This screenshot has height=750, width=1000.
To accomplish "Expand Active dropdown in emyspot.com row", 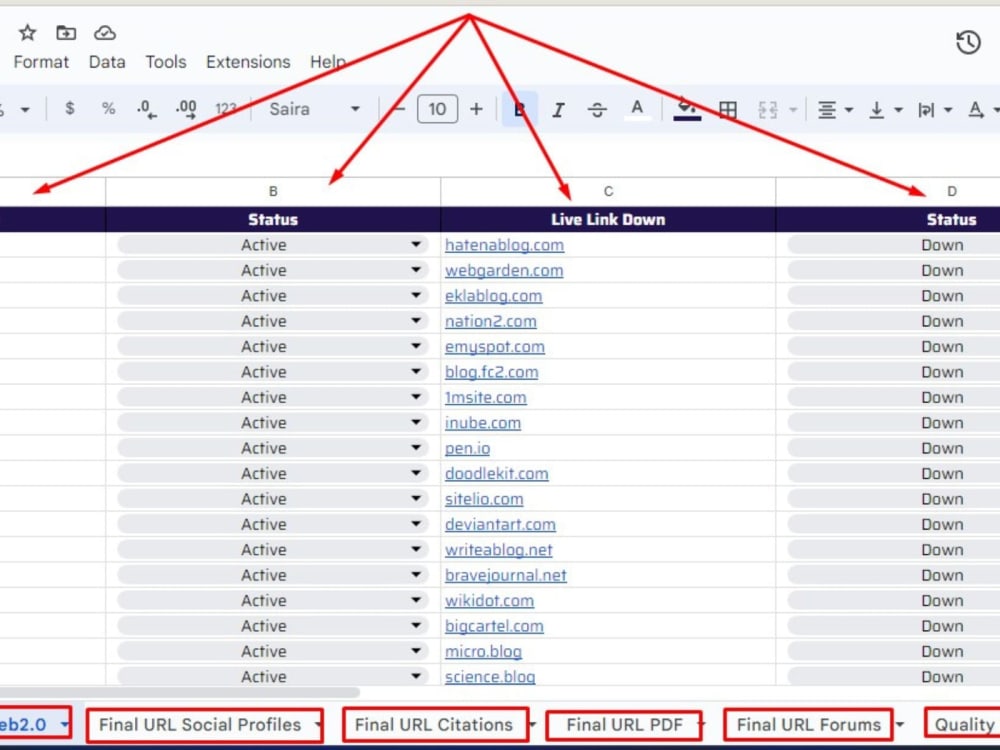I will click(x=416, y=346).
